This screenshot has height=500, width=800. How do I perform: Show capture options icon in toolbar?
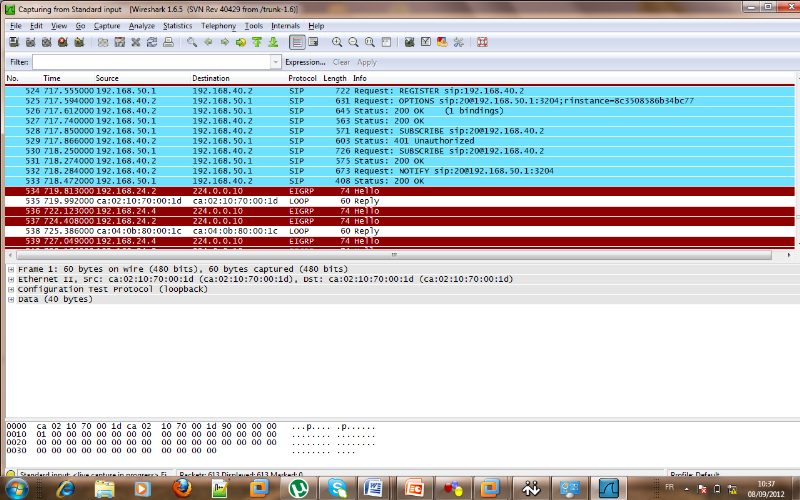tap(30, 42)
